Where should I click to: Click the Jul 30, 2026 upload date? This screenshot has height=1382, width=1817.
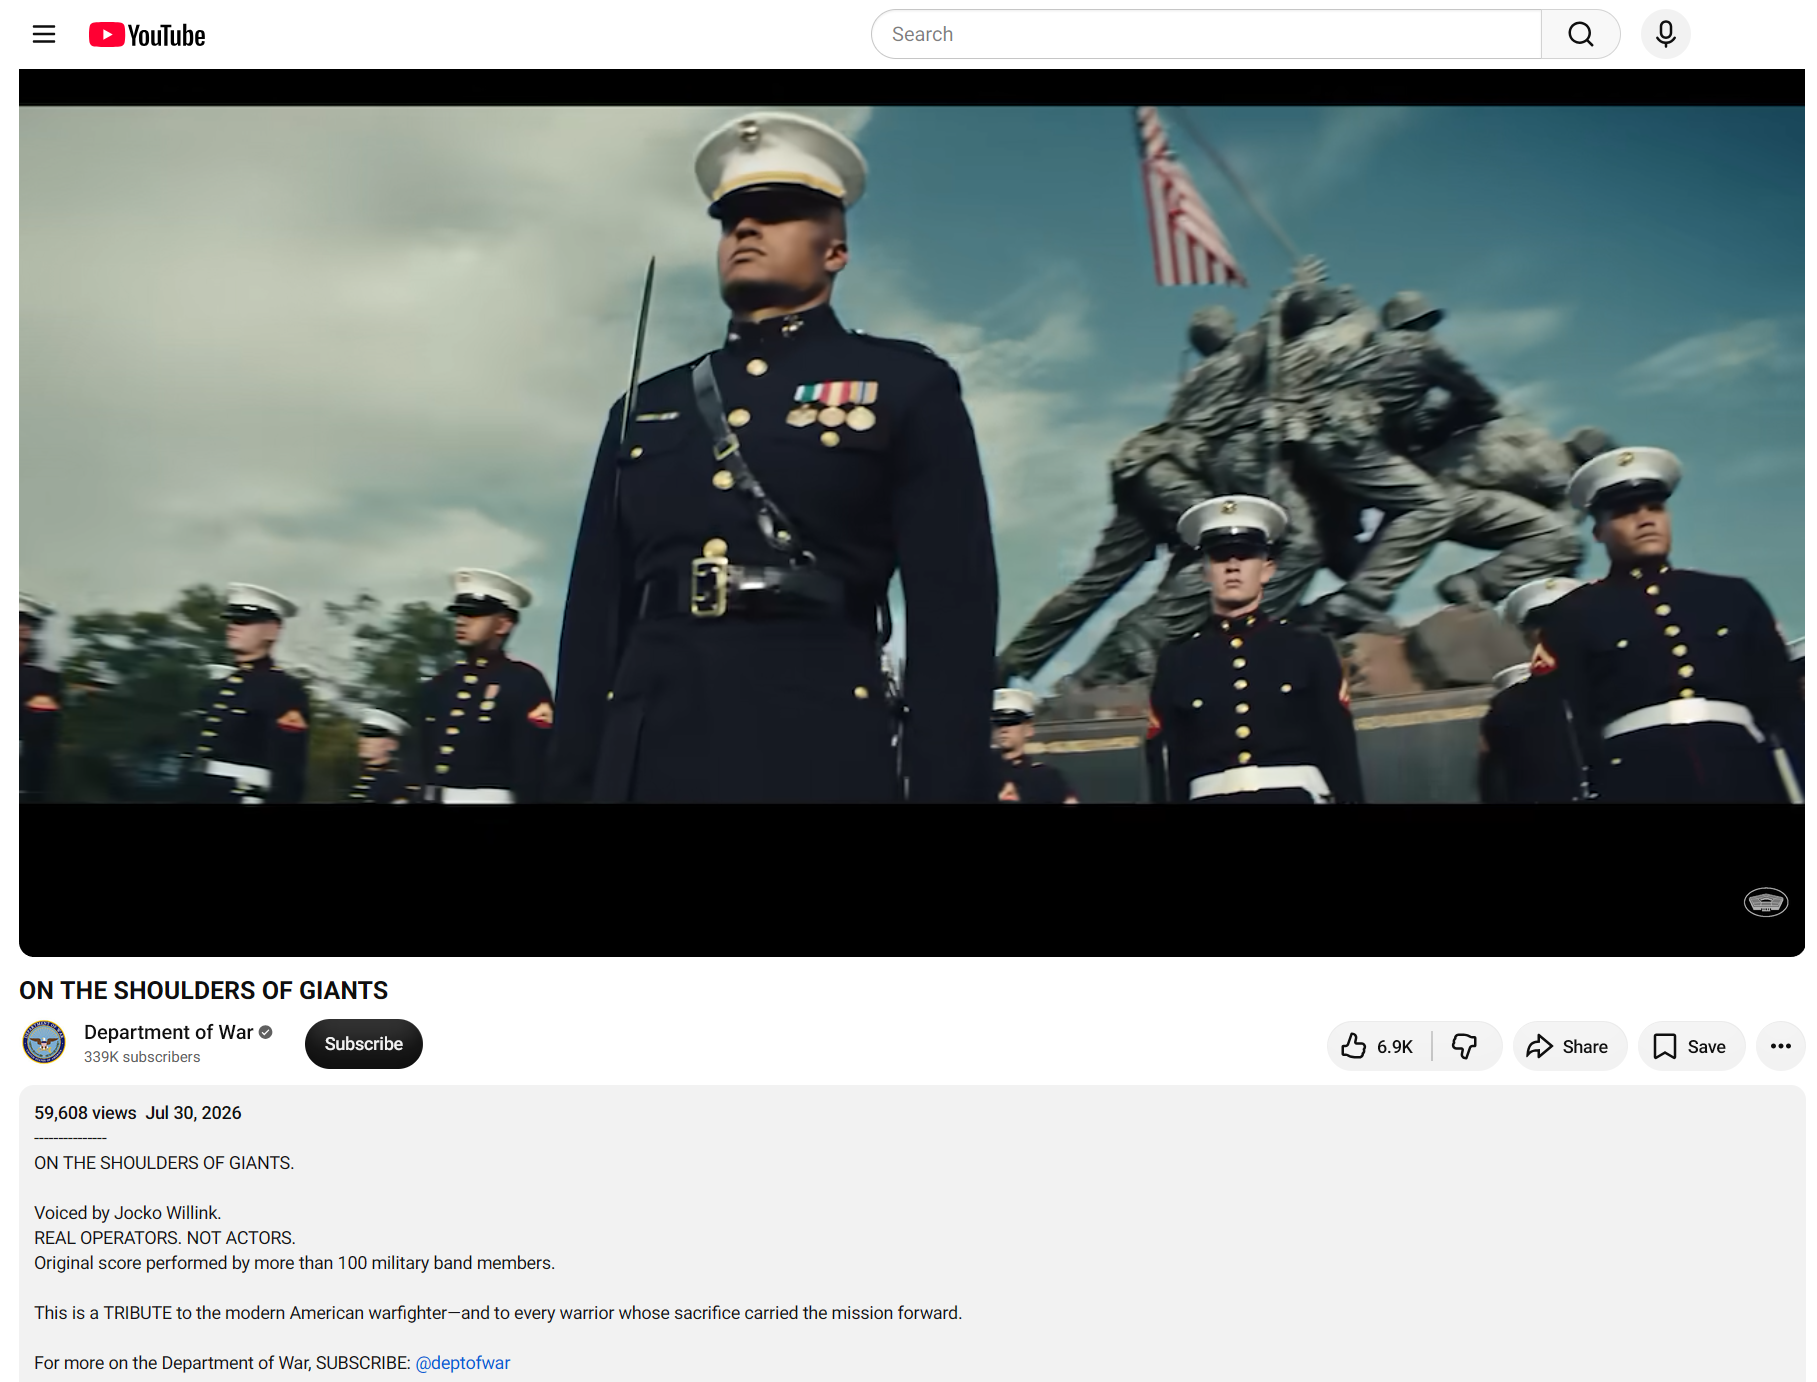coord(194,1113)
